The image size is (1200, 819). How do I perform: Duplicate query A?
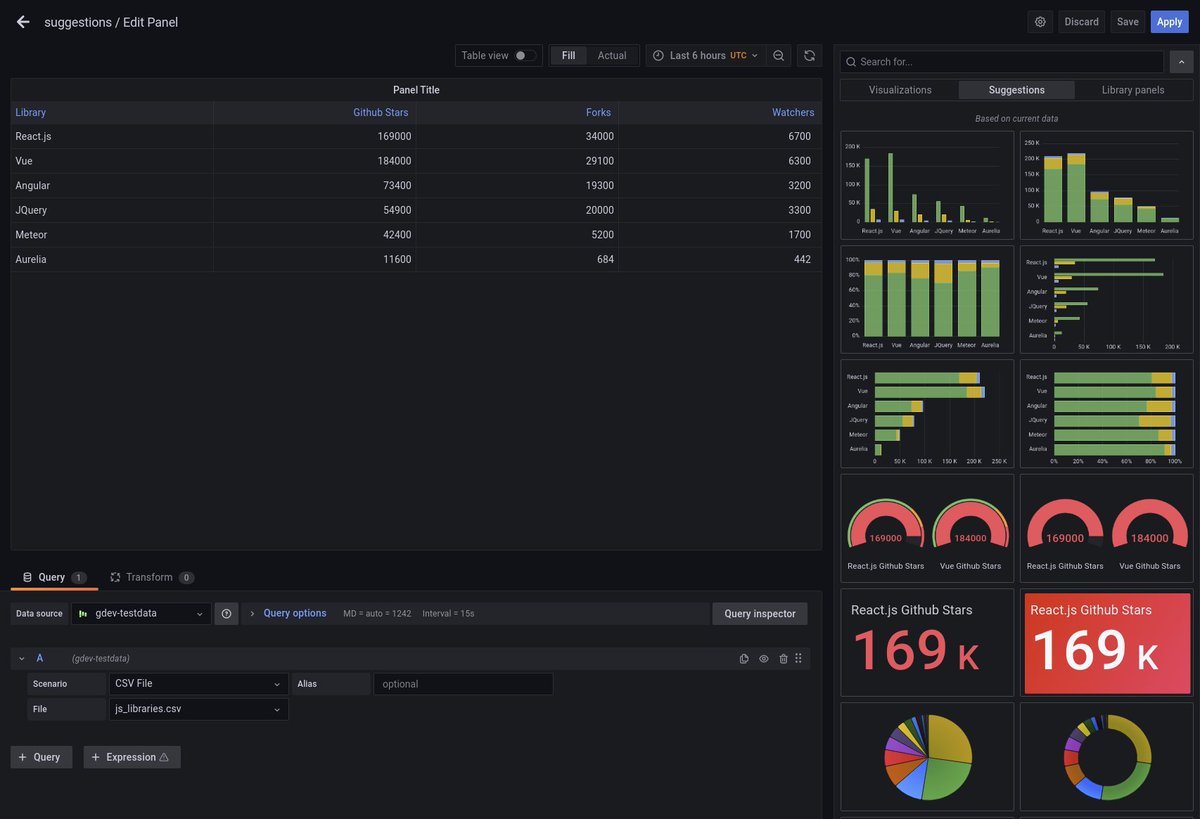click(744, 658)
